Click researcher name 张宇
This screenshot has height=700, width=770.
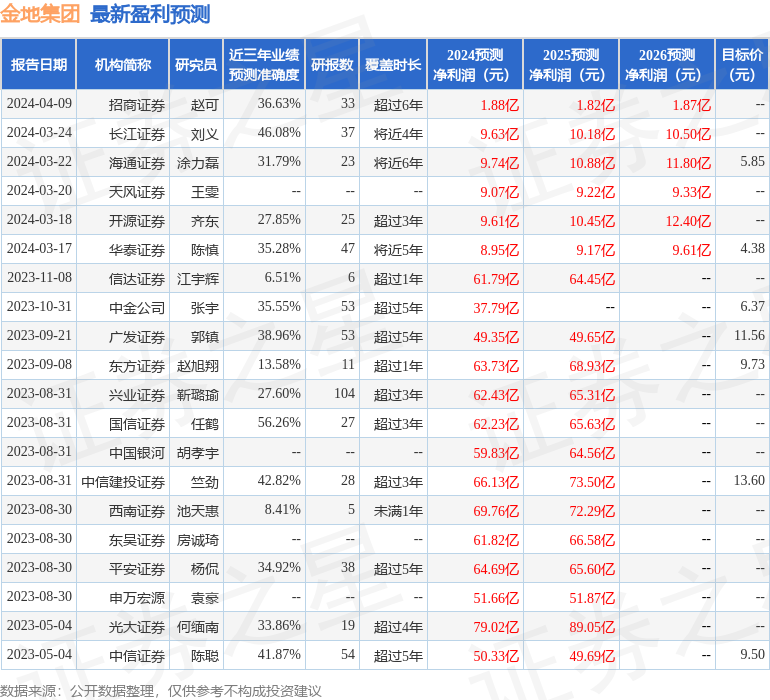click(204, 308)
